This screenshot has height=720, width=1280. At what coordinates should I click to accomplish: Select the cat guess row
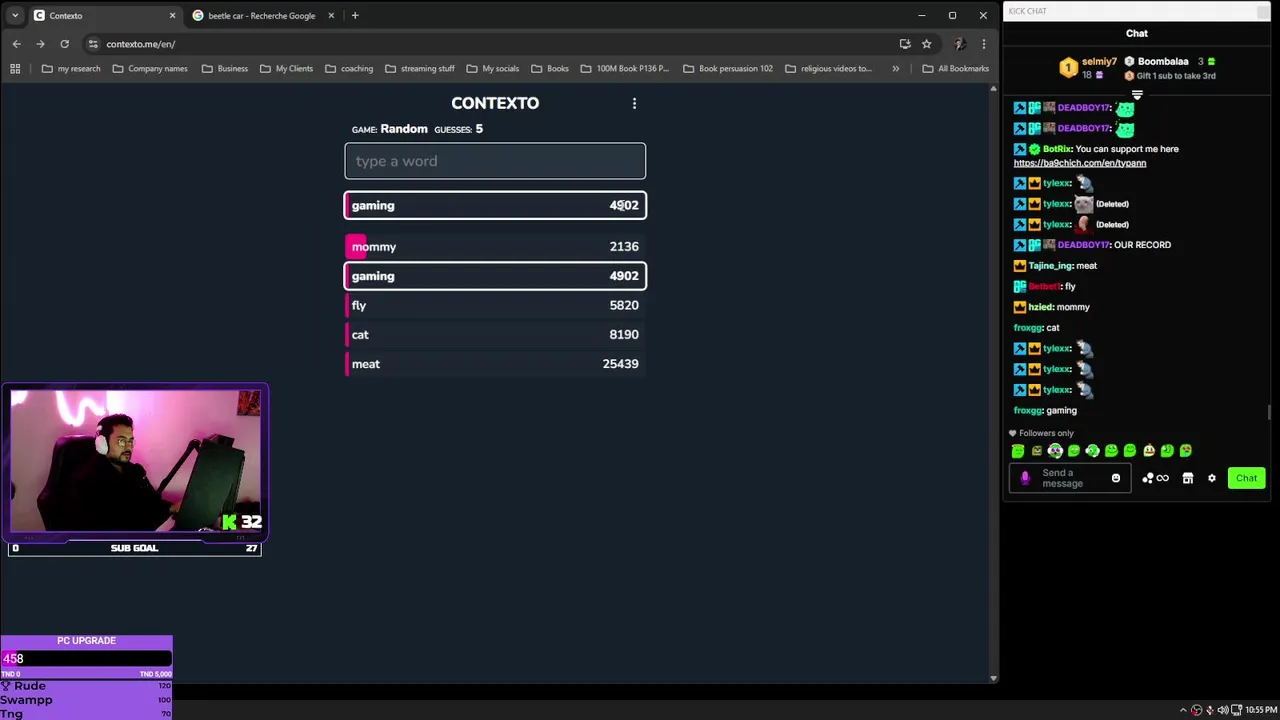click(495, 334)
